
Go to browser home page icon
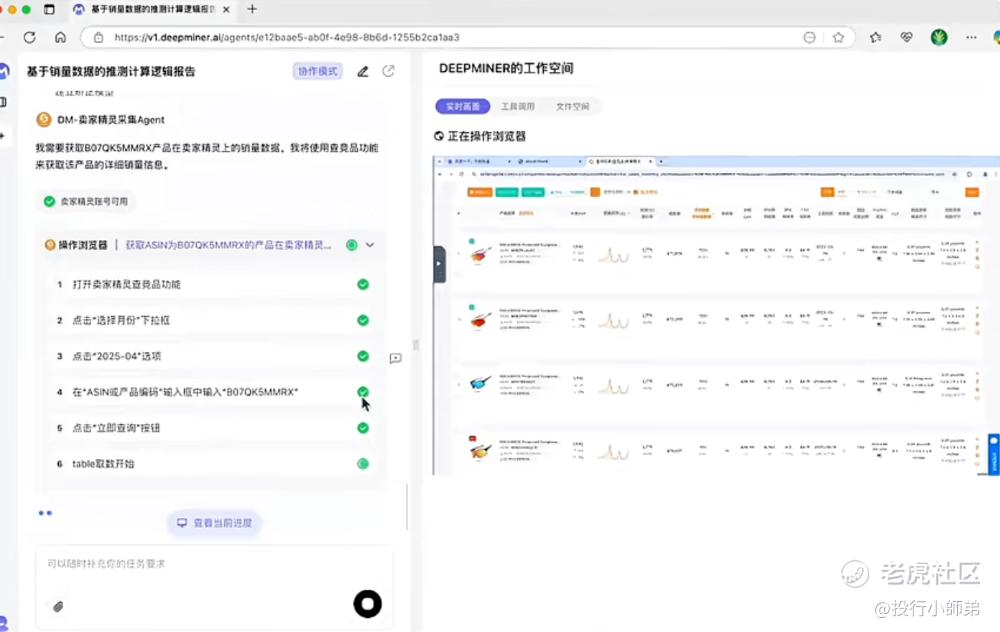[x=60, y=37]
